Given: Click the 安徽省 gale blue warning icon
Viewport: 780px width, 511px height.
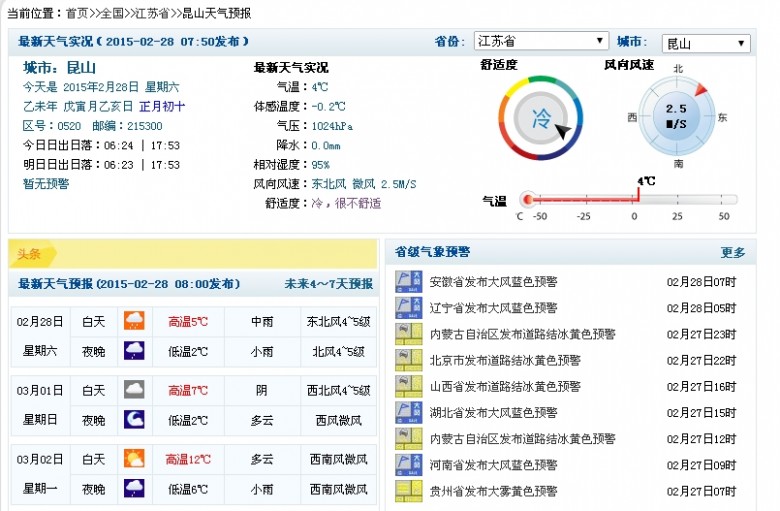Looking at the screenshot, I should (409, 282).
